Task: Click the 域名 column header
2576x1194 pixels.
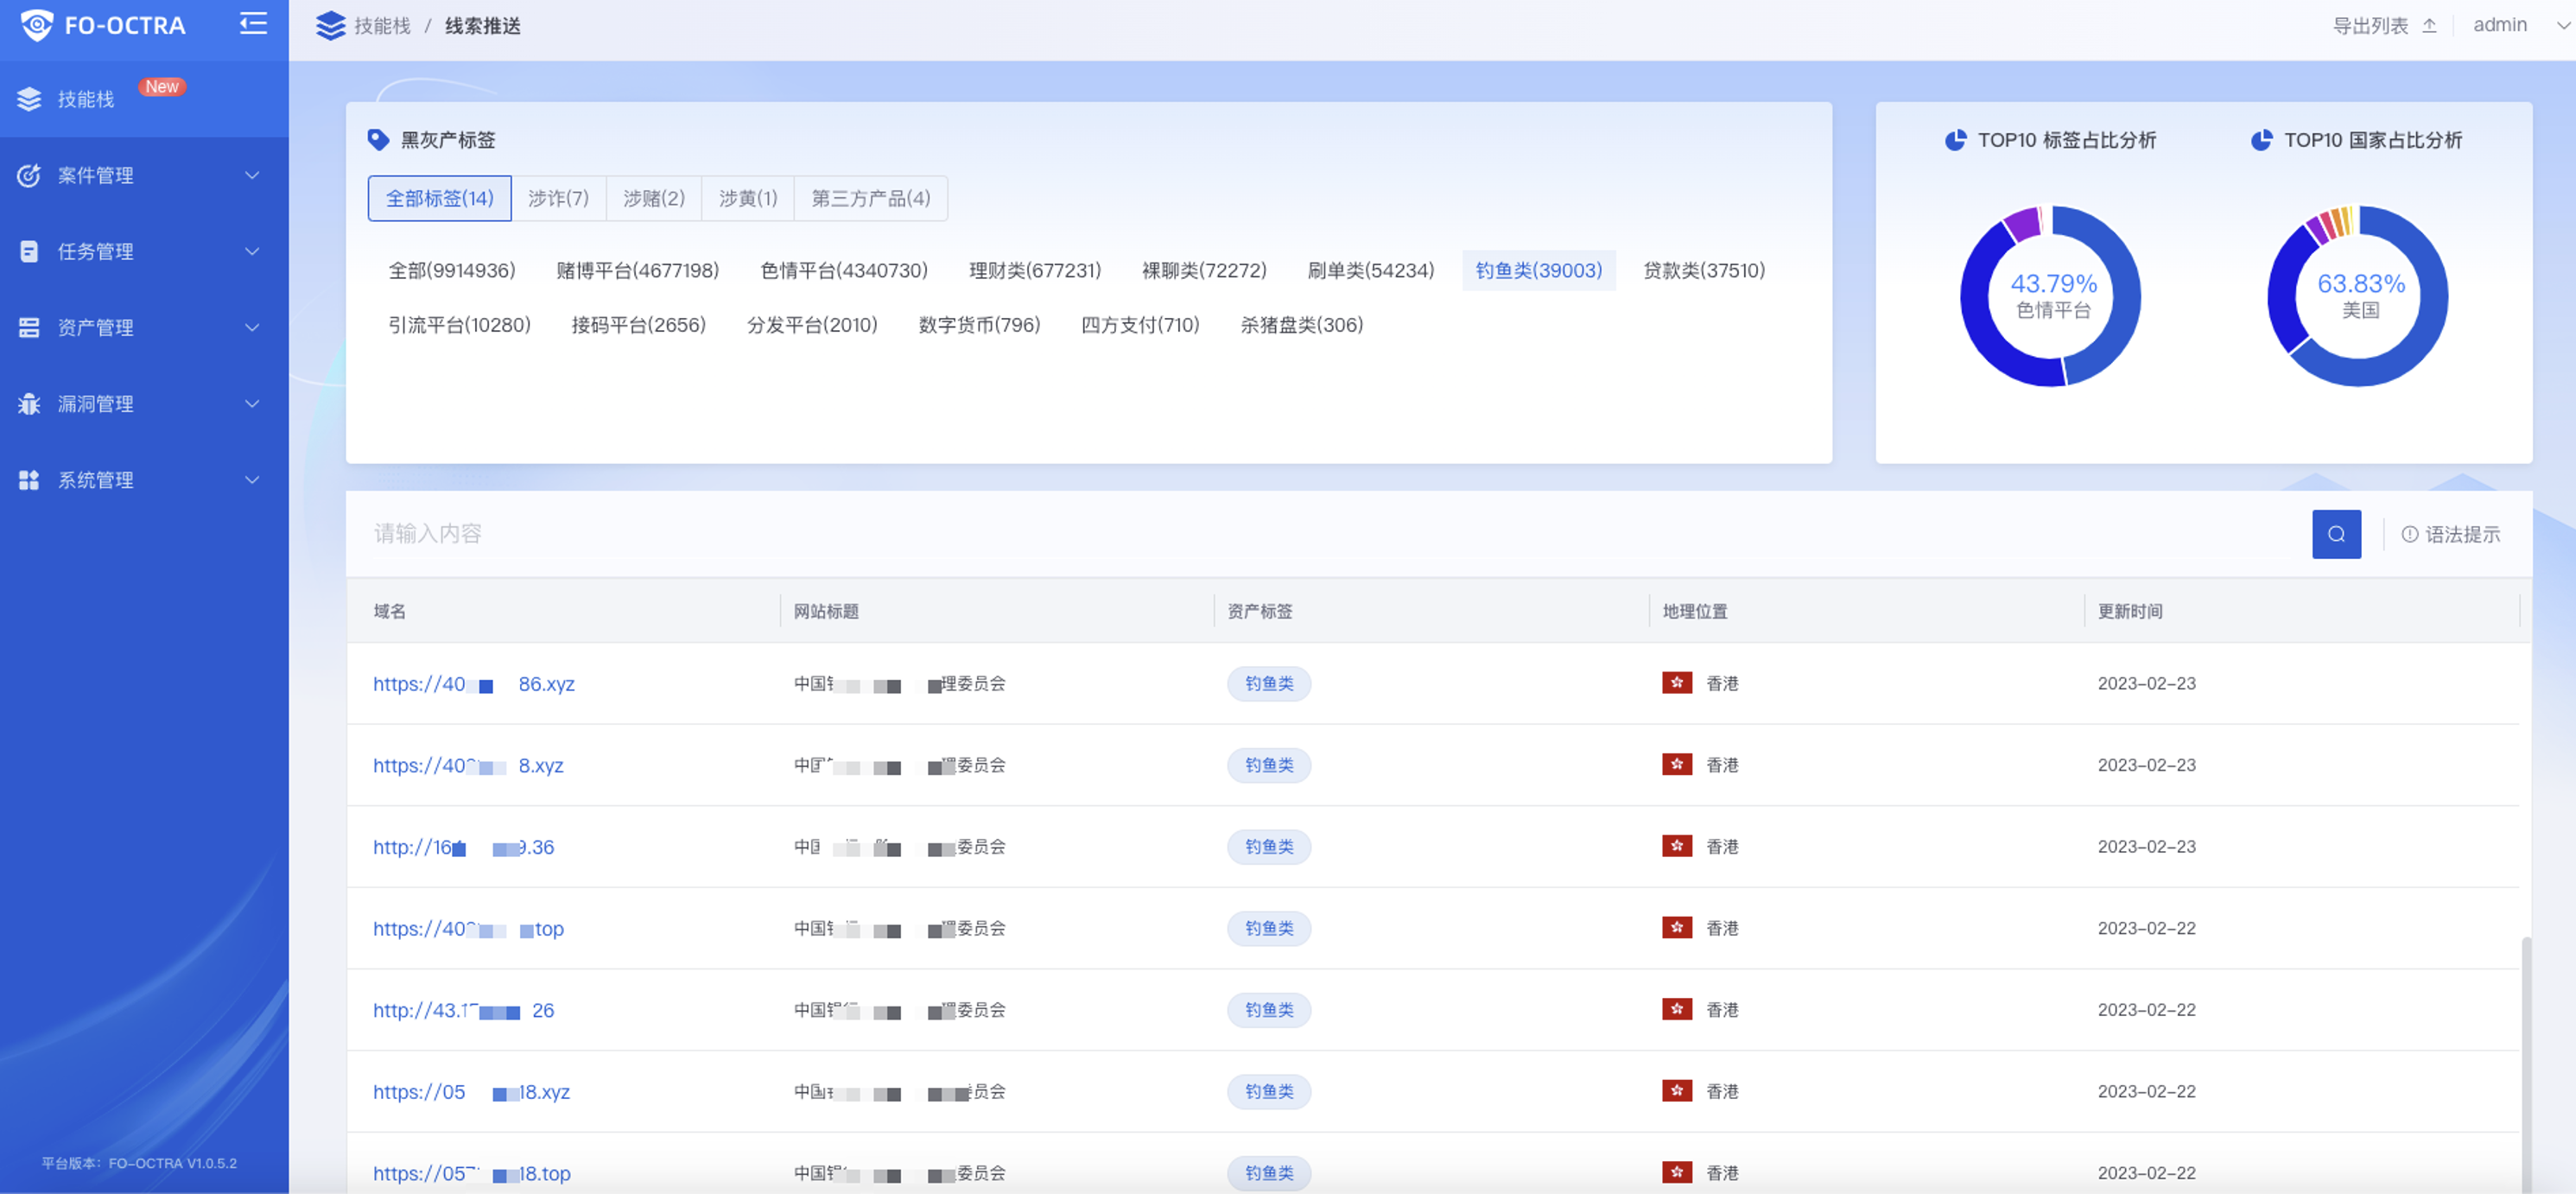Action: click(x=390, y=611)
